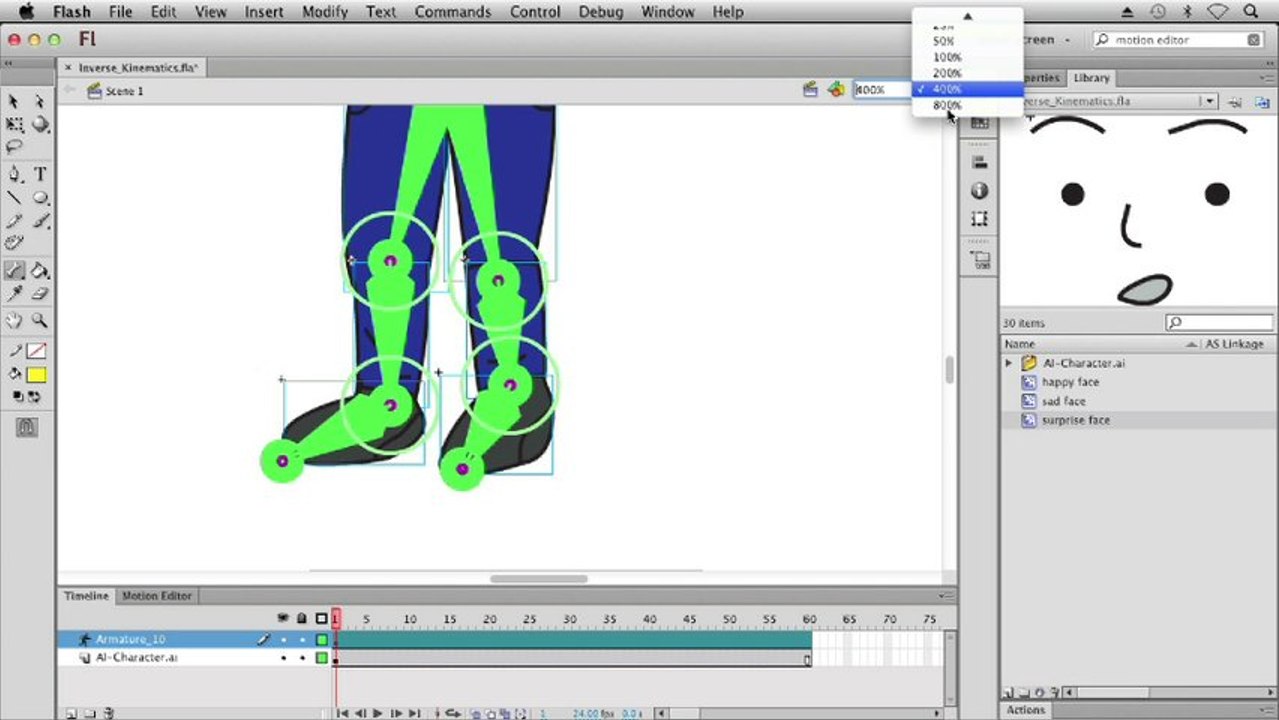Click frame 30 on the timeline ruler
This screenshot has width=1279, height=720.
569,620
